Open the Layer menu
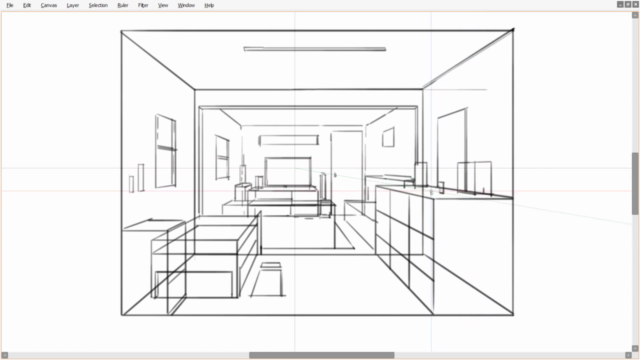Image resolution: width=640 pixels, height=360 pixels. click(73, 5)
